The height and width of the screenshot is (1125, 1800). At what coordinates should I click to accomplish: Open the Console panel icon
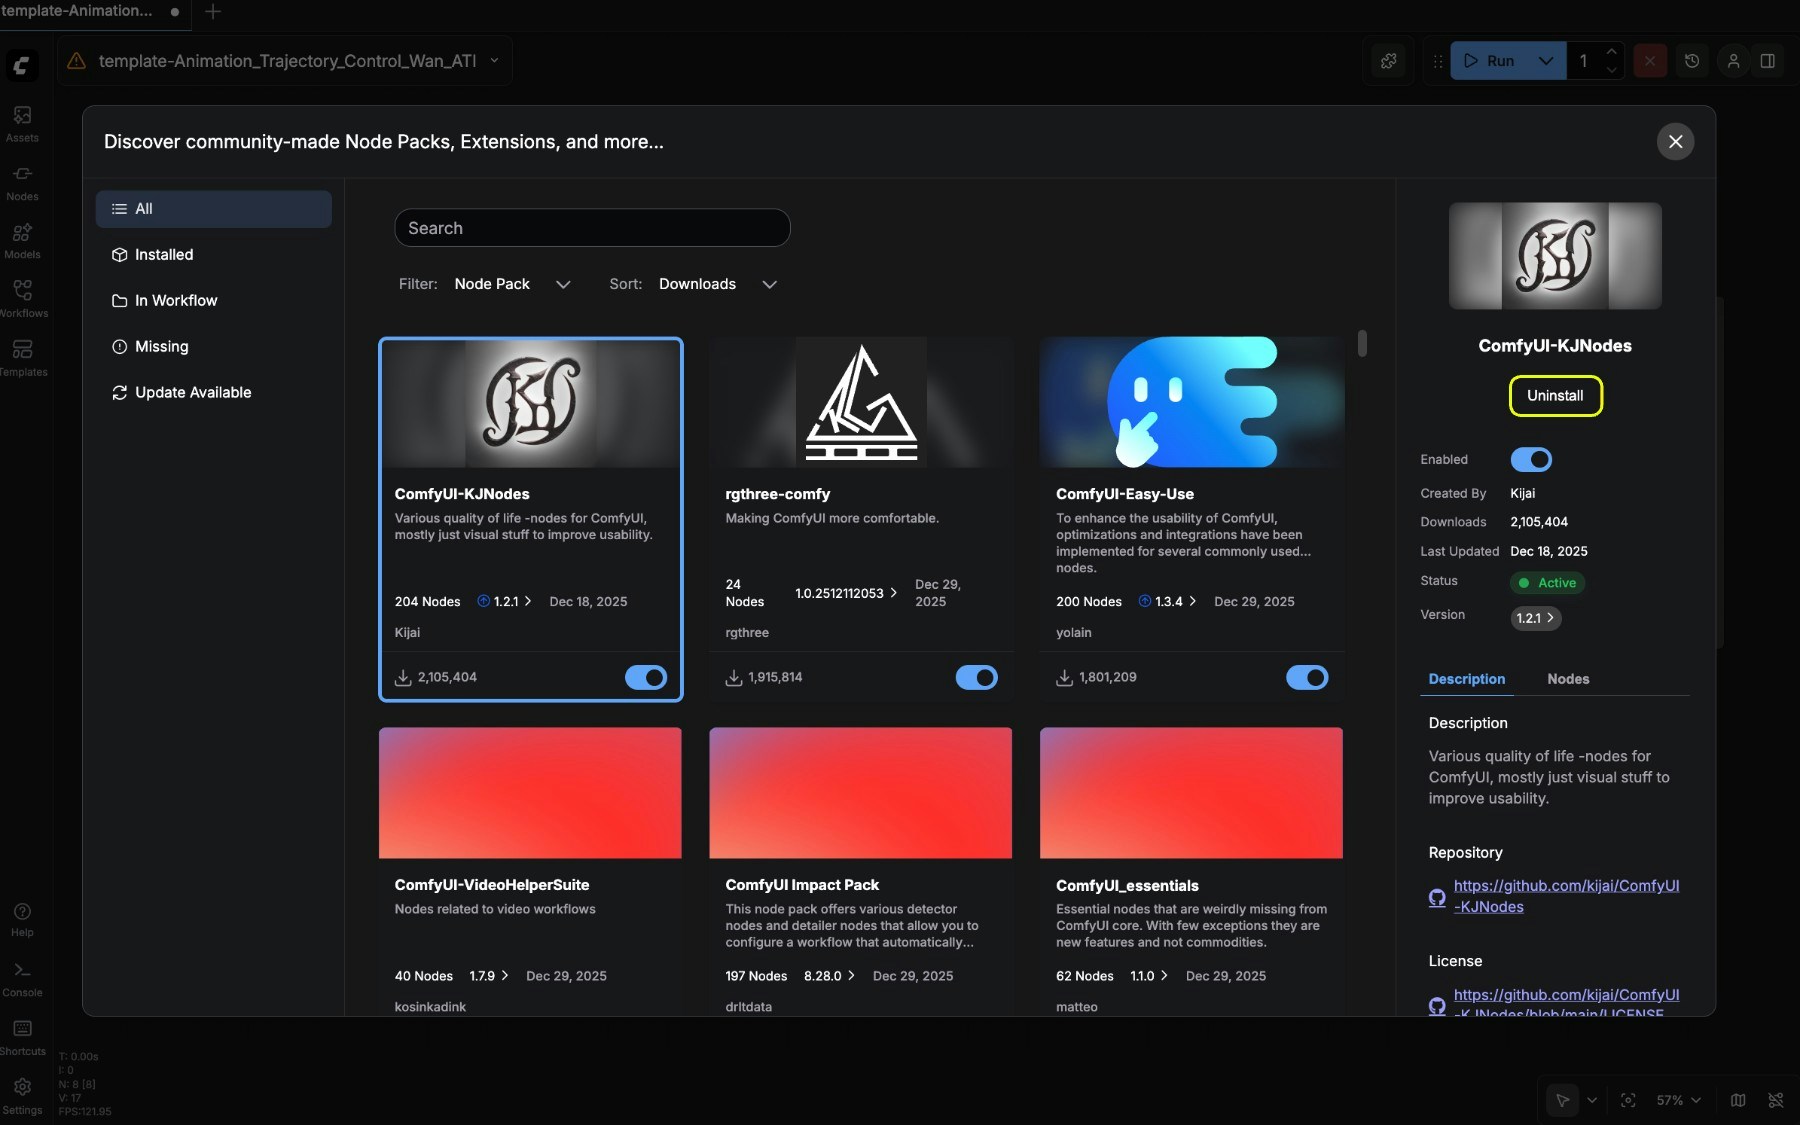[22, 979]
